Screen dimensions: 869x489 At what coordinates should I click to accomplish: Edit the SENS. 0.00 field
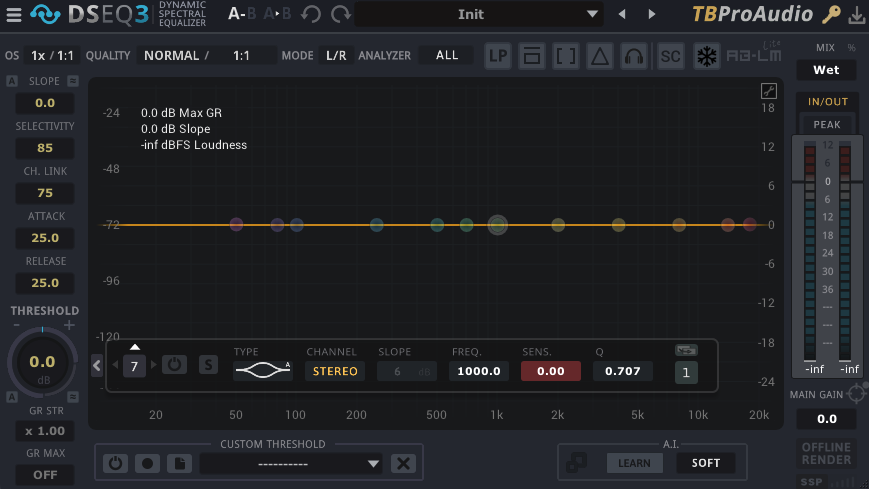(x=551, y=371)
